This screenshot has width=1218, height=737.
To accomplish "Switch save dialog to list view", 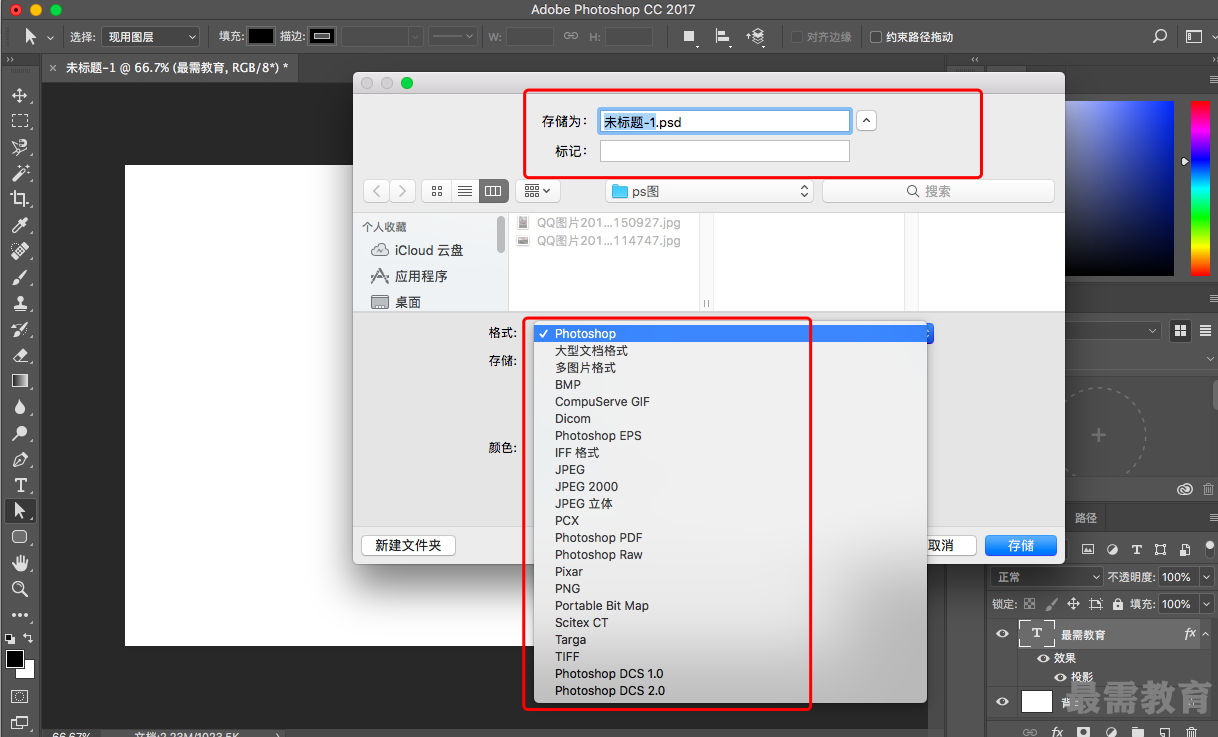I will 464,191.
